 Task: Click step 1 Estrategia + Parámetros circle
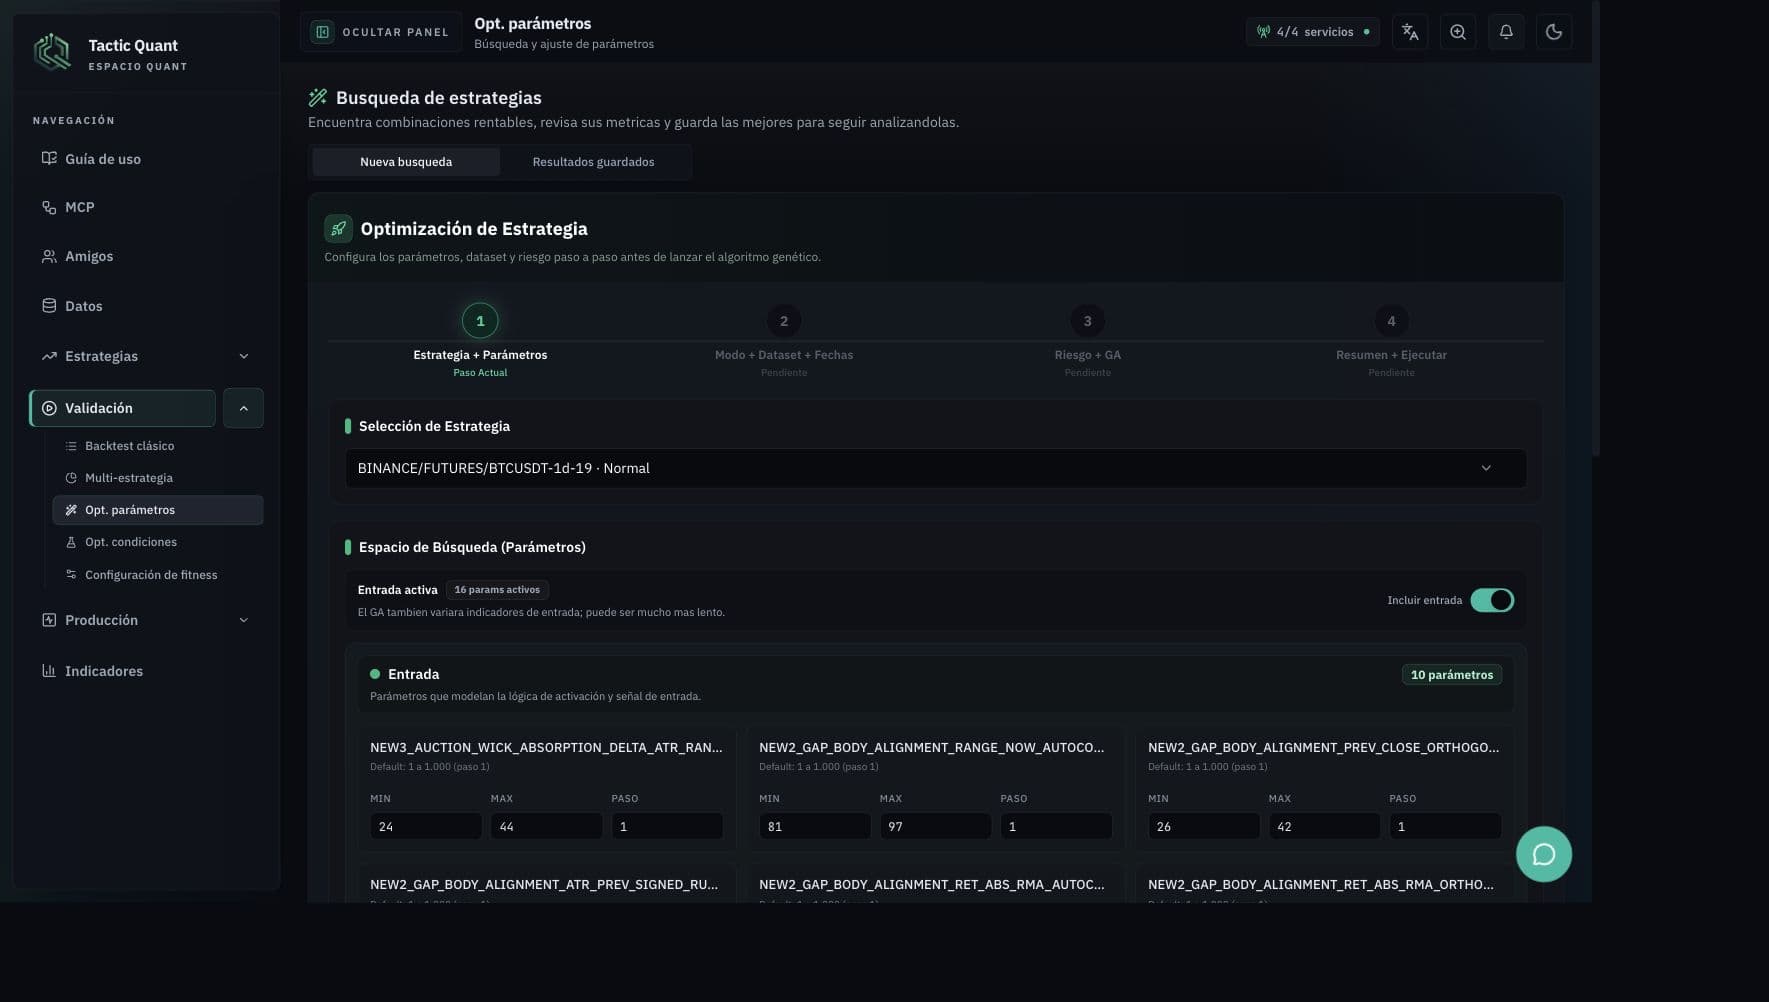[x=480, y=321]
